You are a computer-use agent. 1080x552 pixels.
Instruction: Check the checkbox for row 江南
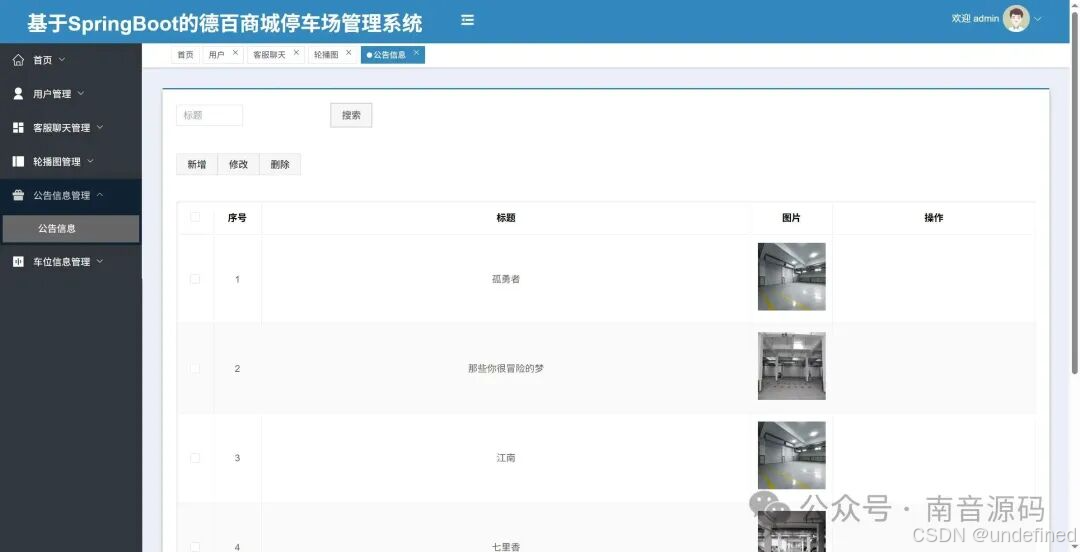tap(195, 458)
